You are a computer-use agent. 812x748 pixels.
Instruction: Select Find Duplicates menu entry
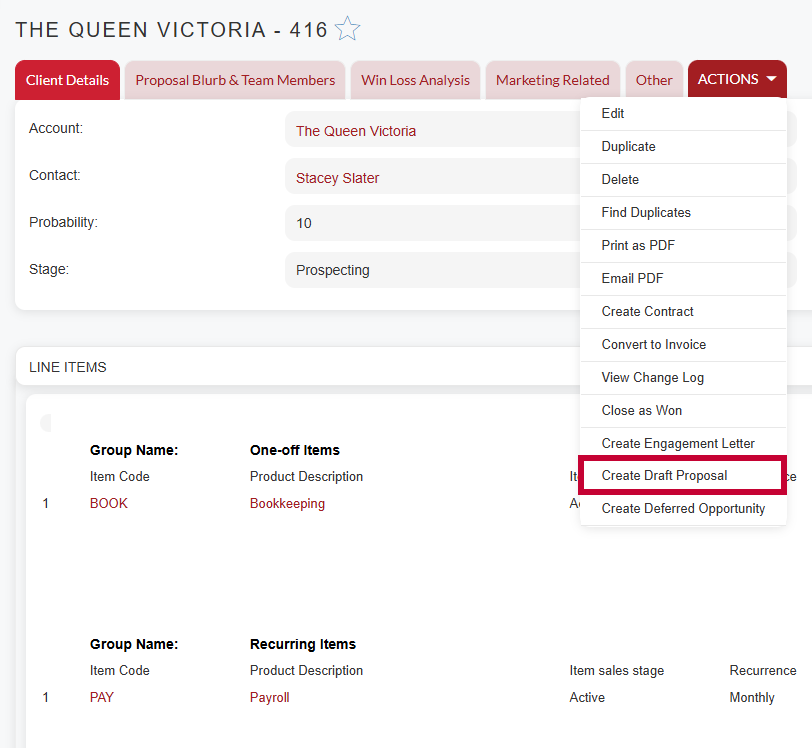tap(683, 213)
